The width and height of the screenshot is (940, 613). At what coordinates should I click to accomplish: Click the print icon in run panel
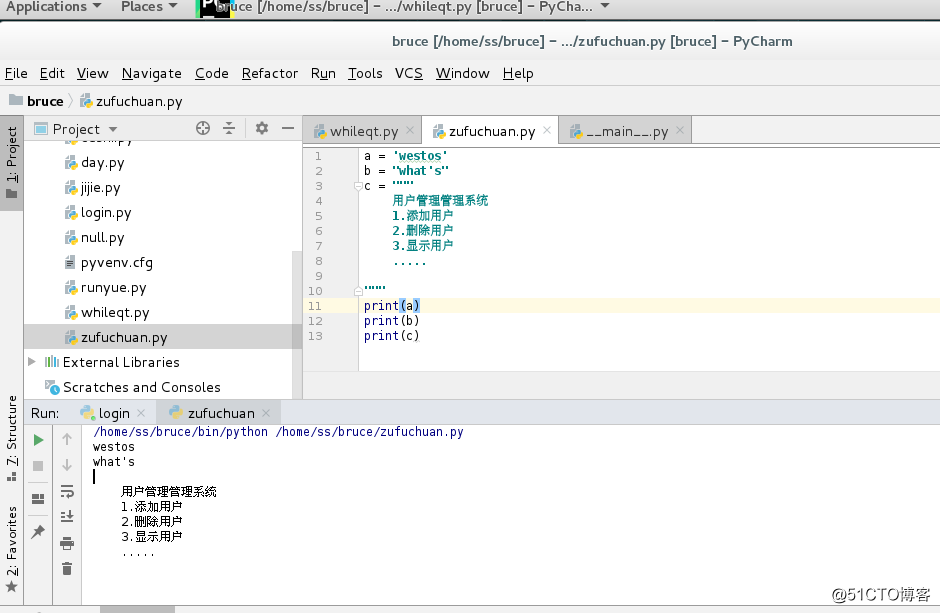tap(67, 543)
